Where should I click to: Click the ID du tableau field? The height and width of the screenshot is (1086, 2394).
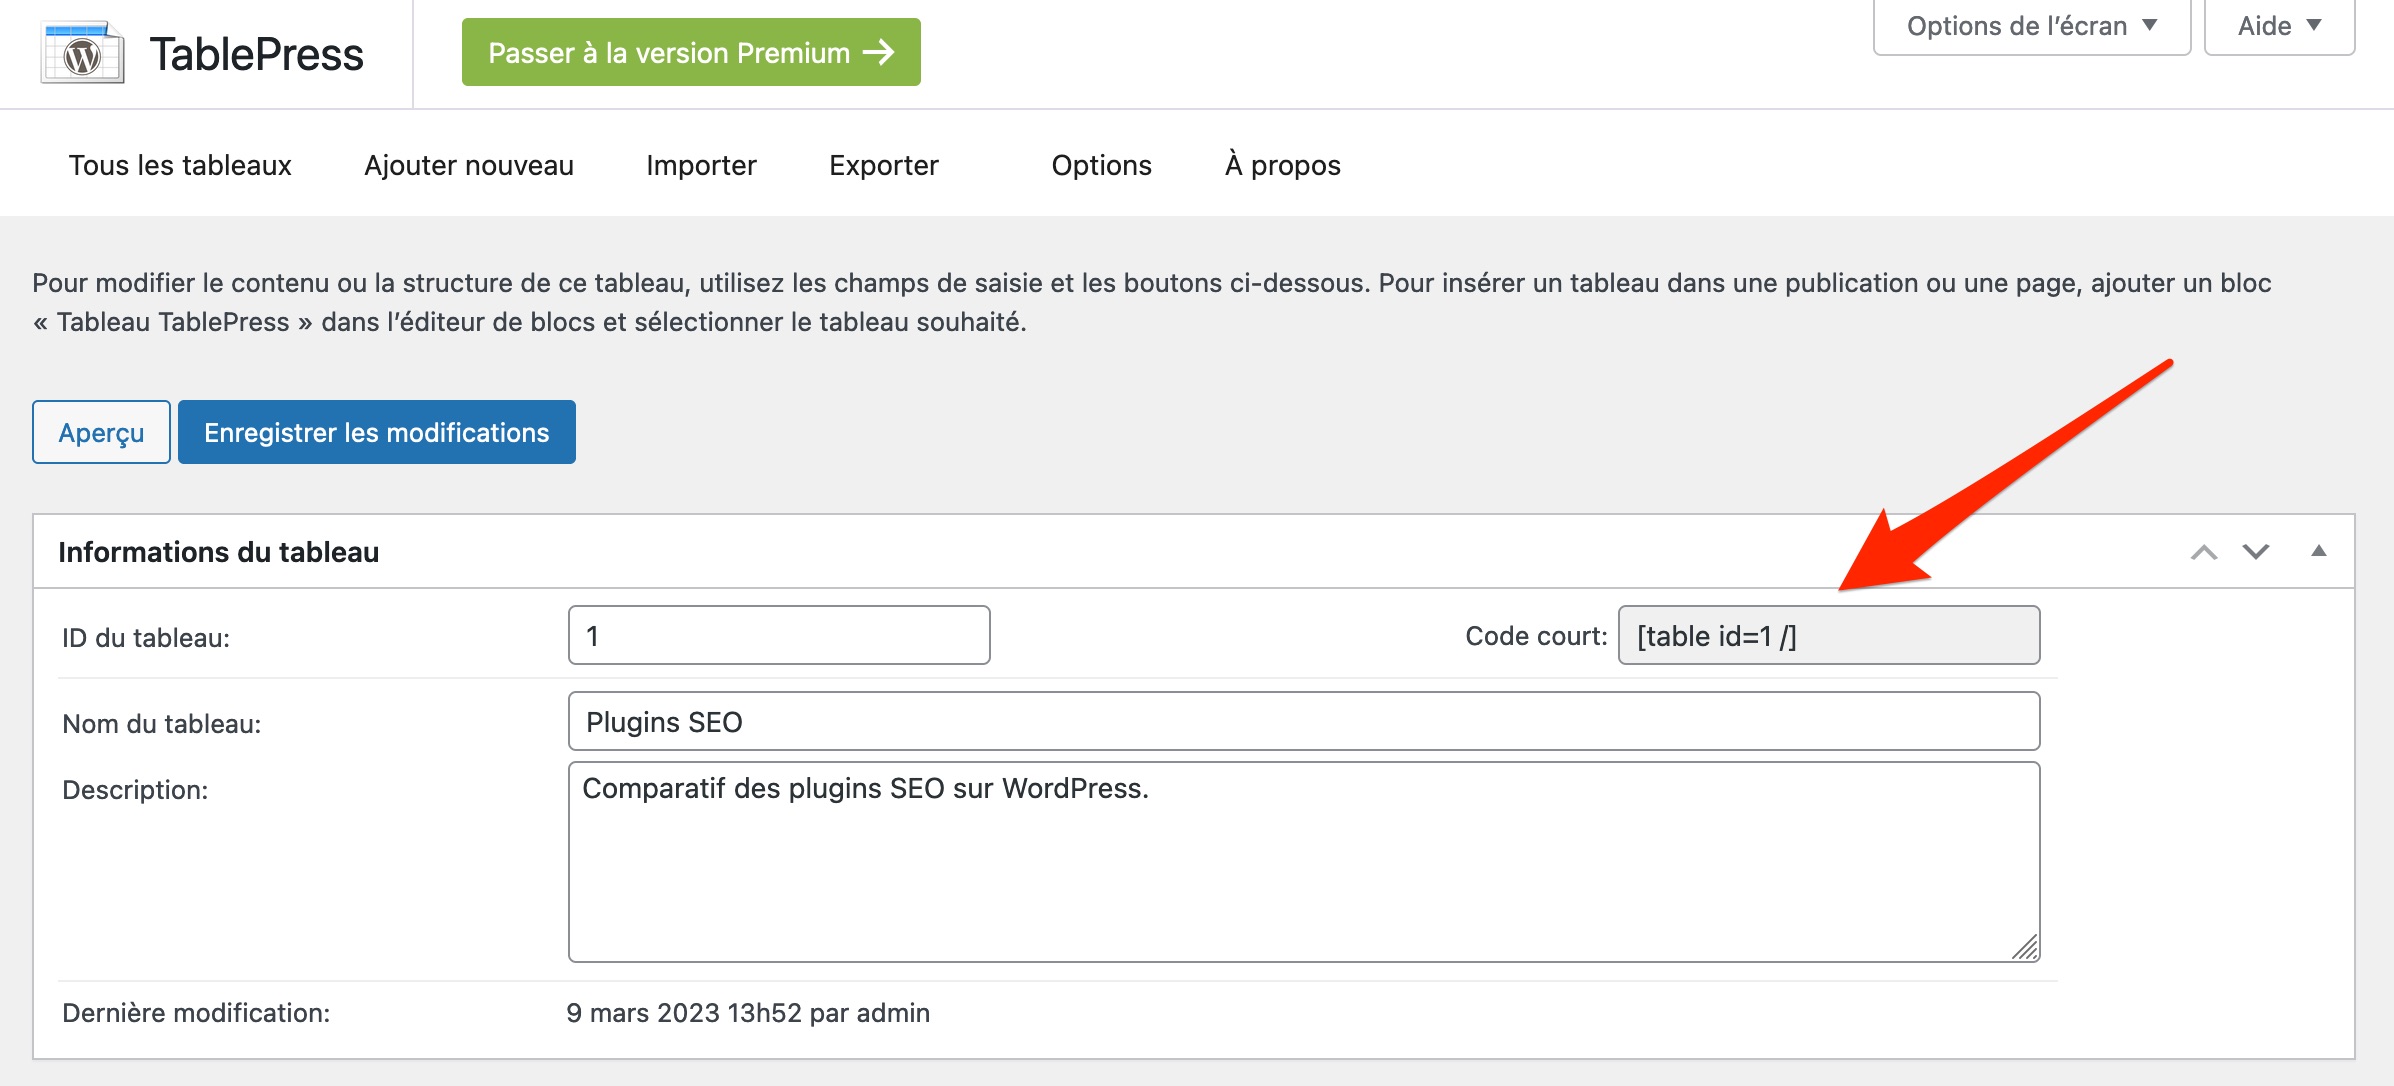[x=779, y=635]
